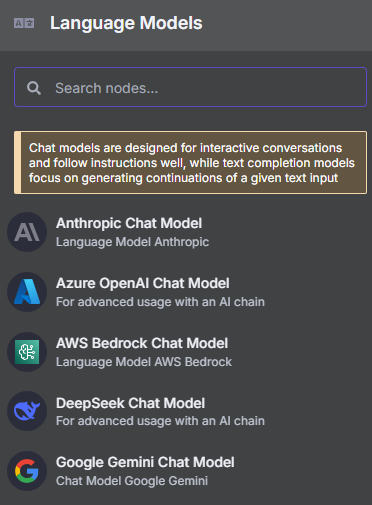Screen dimensions: 372x505
Task: Select Google Gemini Chat Model node
Action: click(x=186, y=471)
